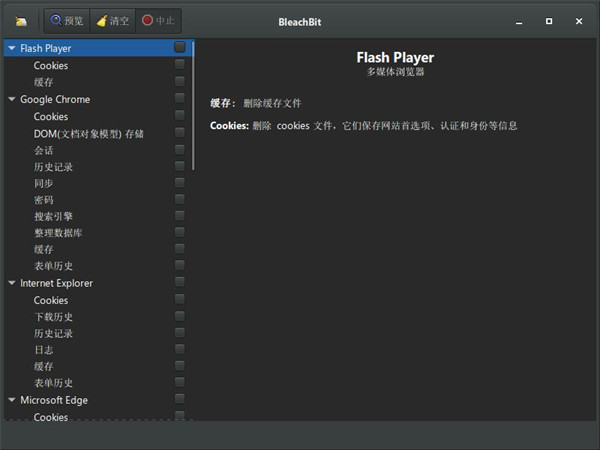The image size is (600, 450).
Task: Collapse the Microsoft Edge tree group
Action: (11, 400)
